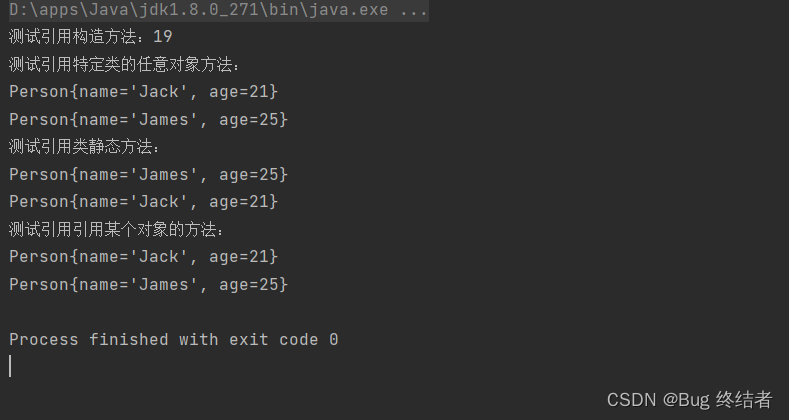This screenshot has width=789, height=420.
Task: Click the last Person James output line
Action: pos(148,285)
